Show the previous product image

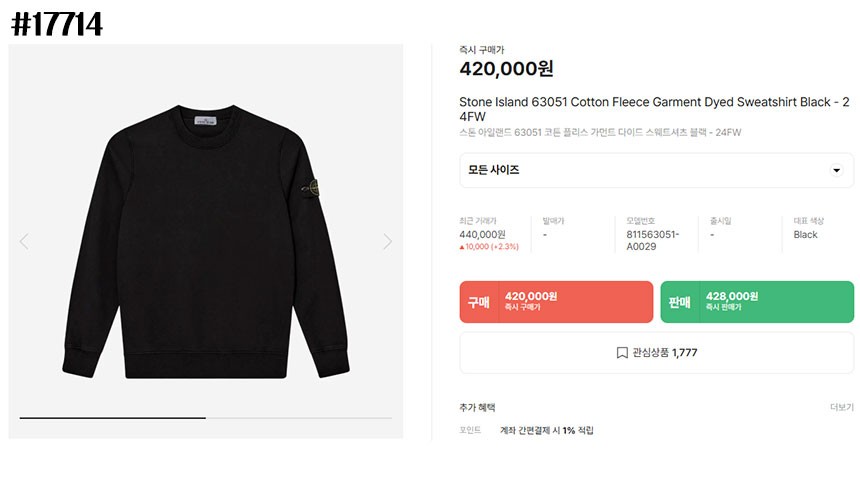(x=24, y=241)
